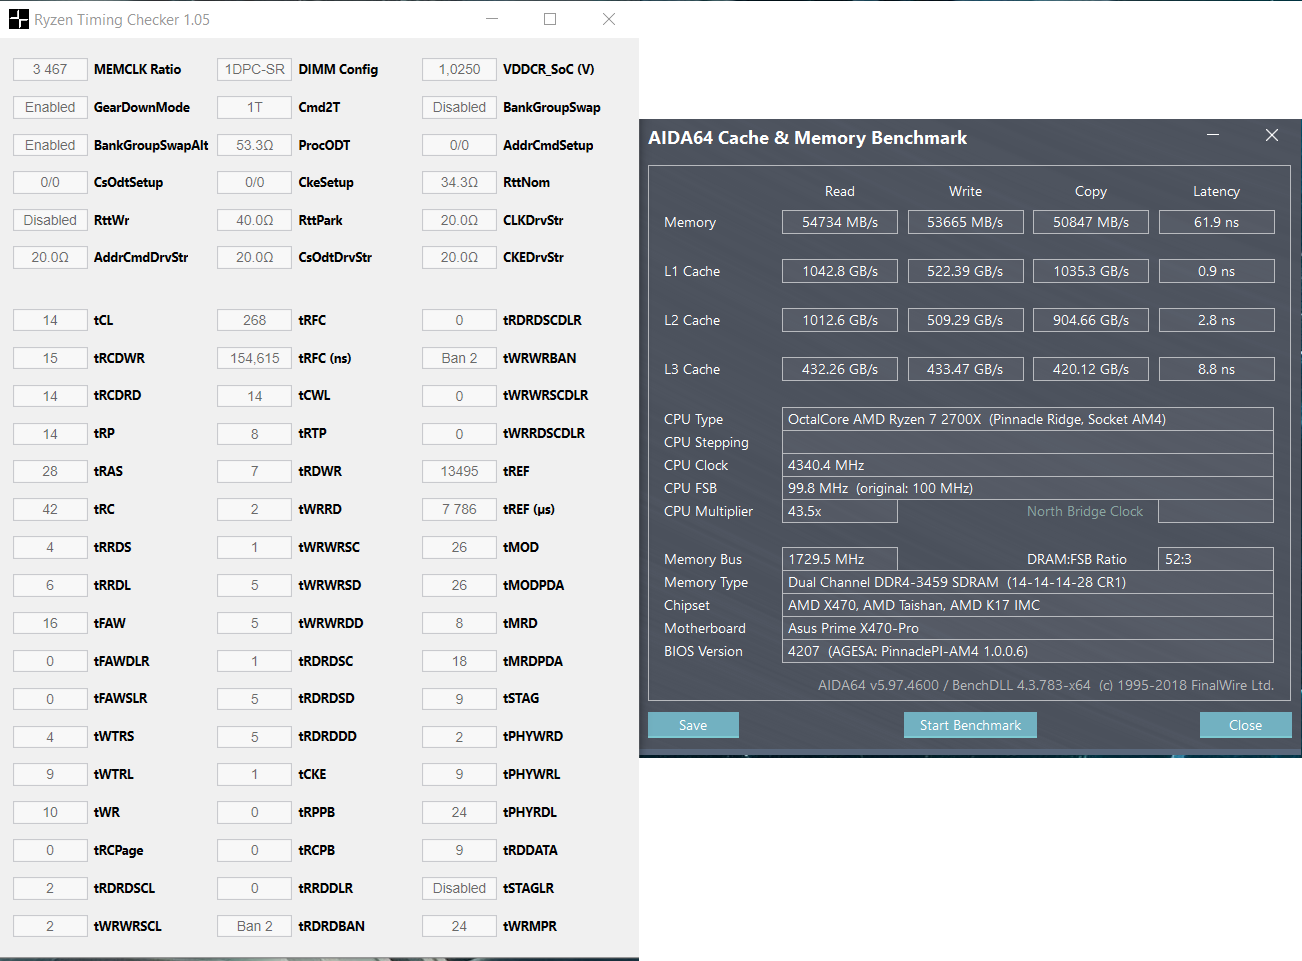Click the DIMM Config 1DPC-SR field
Viewport: 1302px width, 961px height.
click(255, 69)
